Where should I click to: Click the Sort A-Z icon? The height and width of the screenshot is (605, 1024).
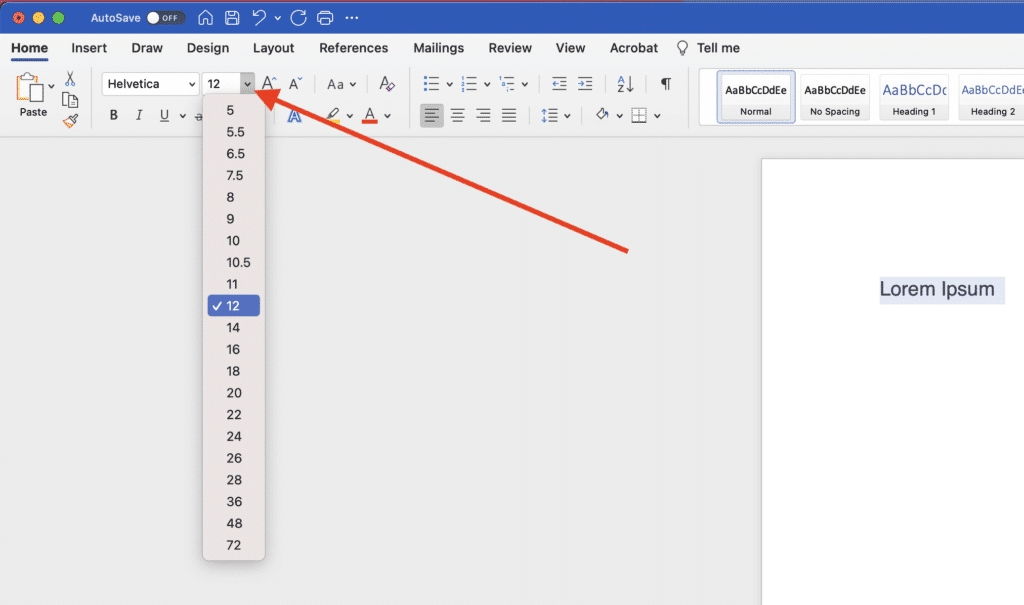[625, 84]
